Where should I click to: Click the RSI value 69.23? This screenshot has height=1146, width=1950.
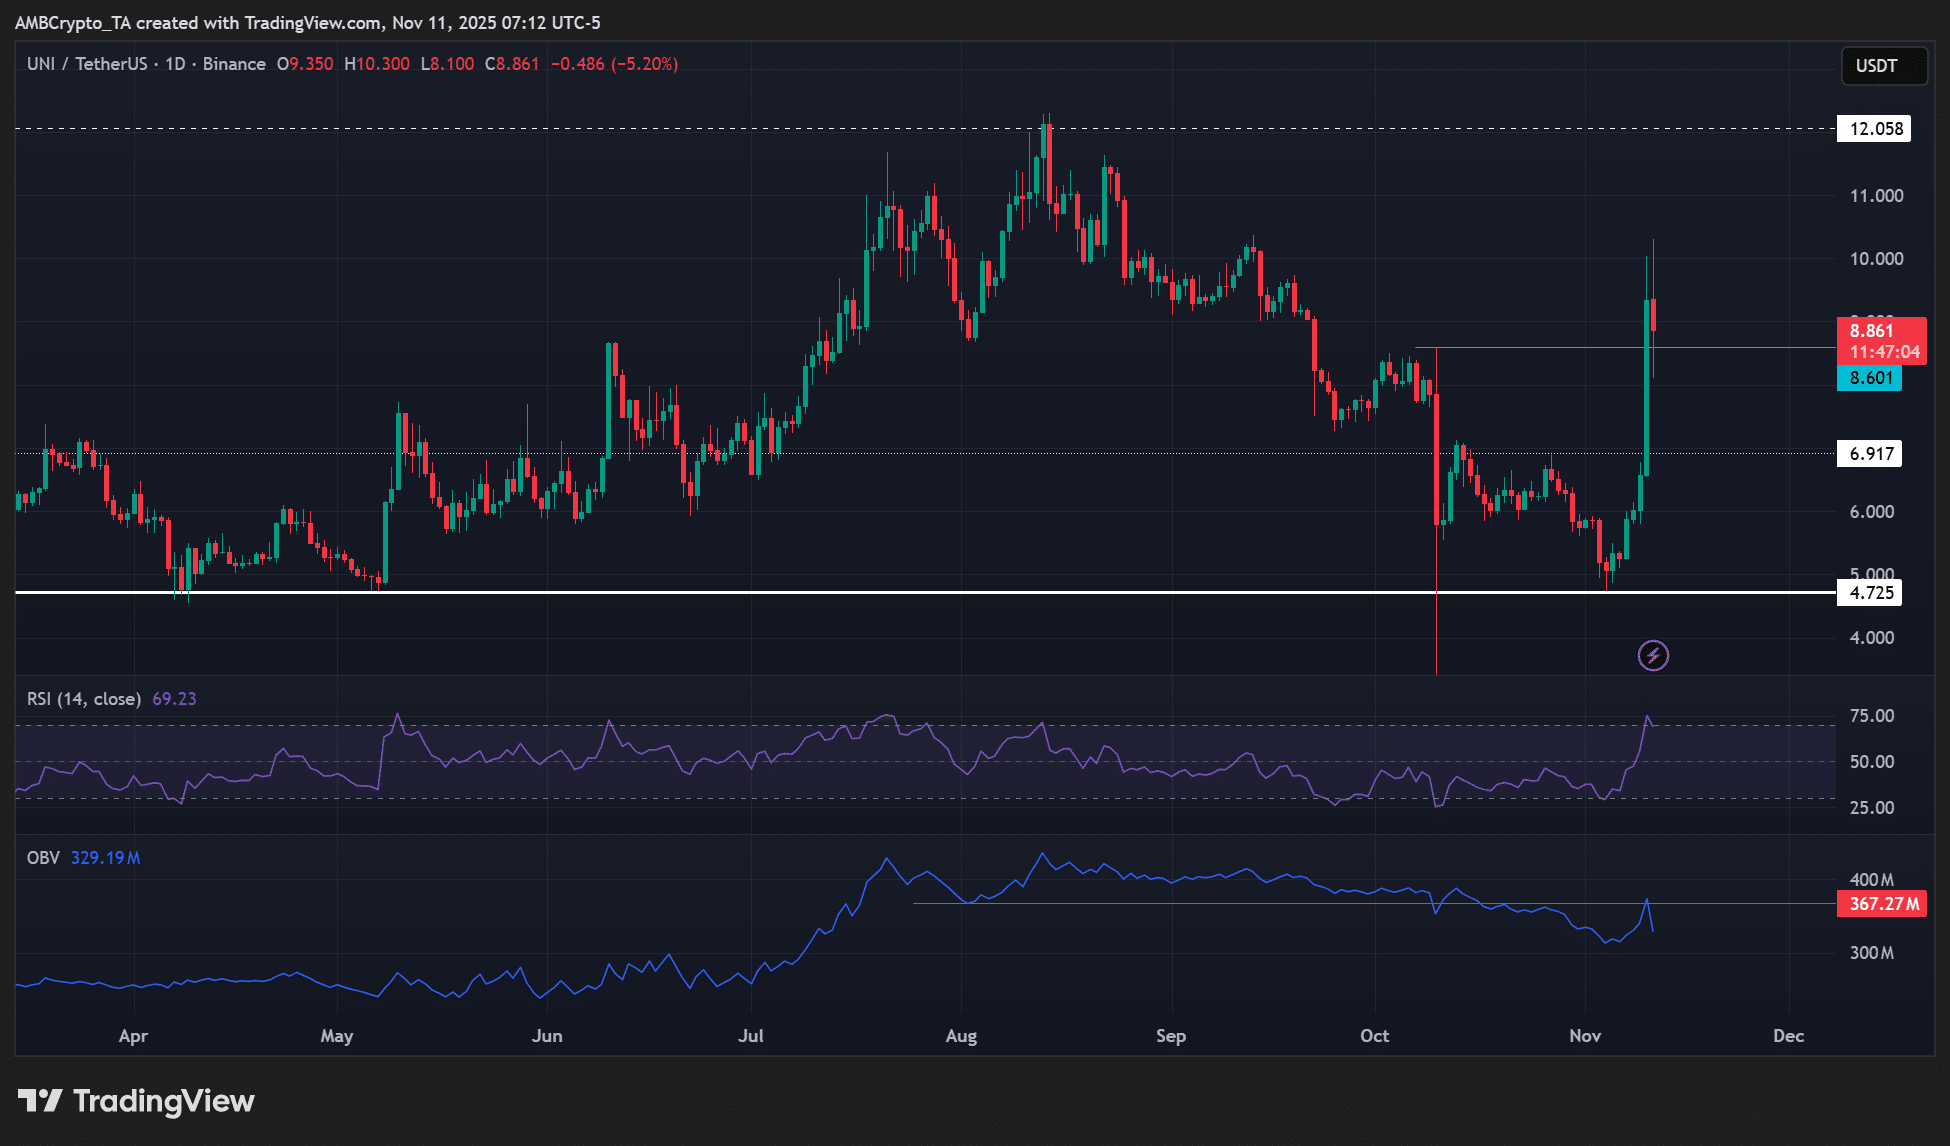(174, 699)
